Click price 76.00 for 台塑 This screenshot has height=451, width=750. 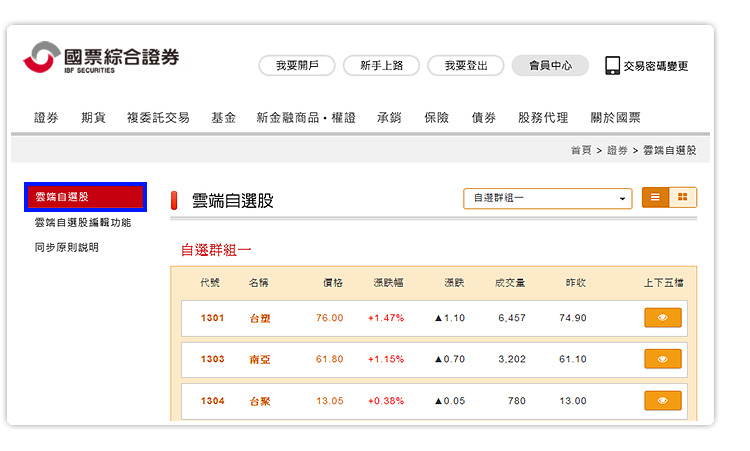(330, 318)
